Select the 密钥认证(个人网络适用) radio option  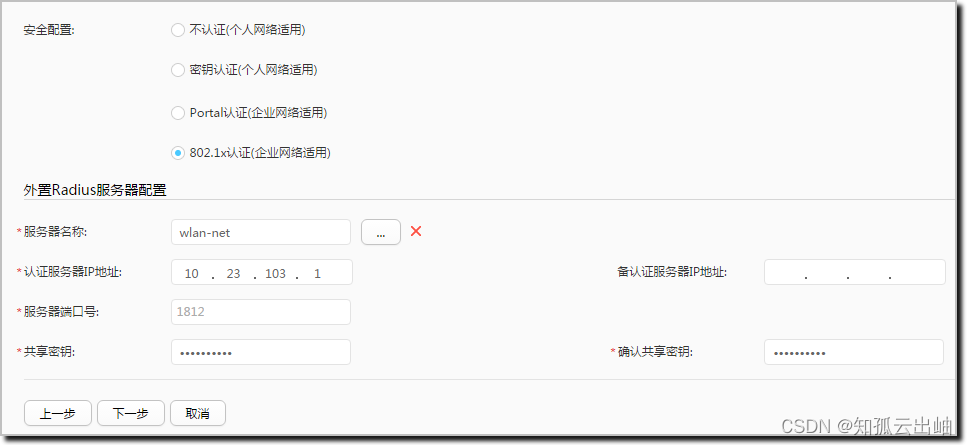[178, 70]
